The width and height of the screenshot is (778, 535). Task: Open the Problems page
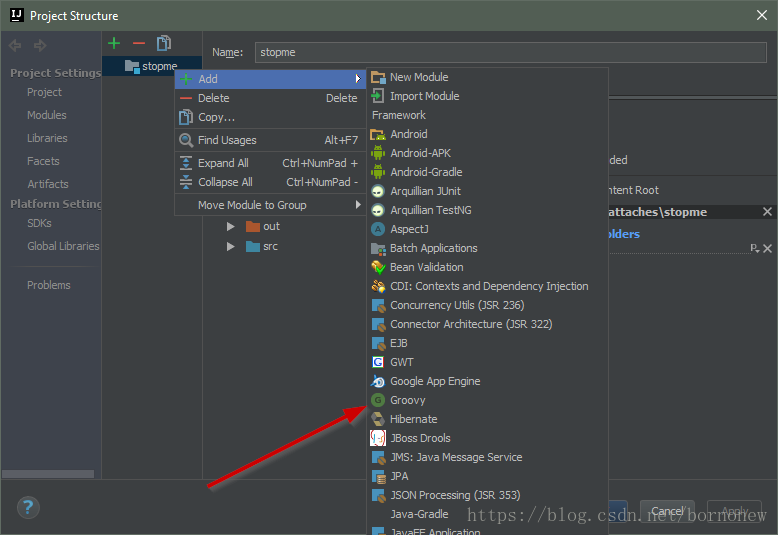coord(49,285)
